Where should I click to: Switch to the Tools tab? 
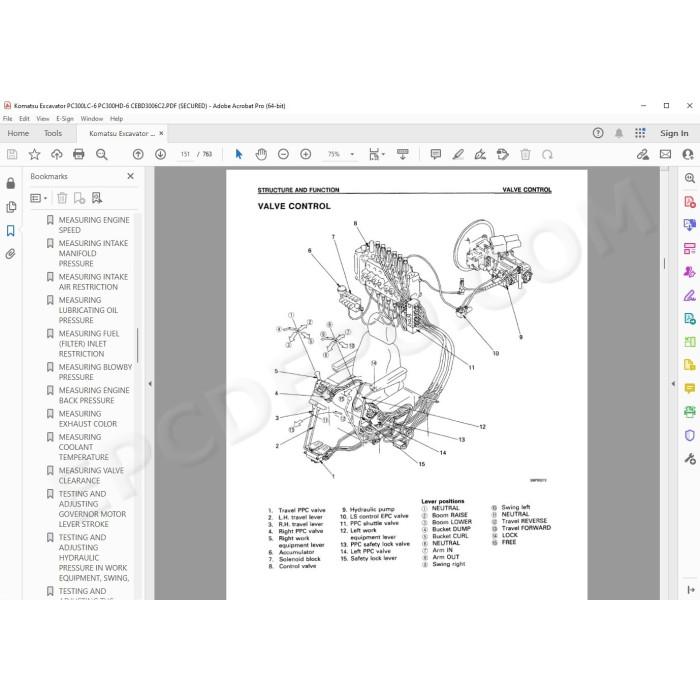[x=53, y=133]
